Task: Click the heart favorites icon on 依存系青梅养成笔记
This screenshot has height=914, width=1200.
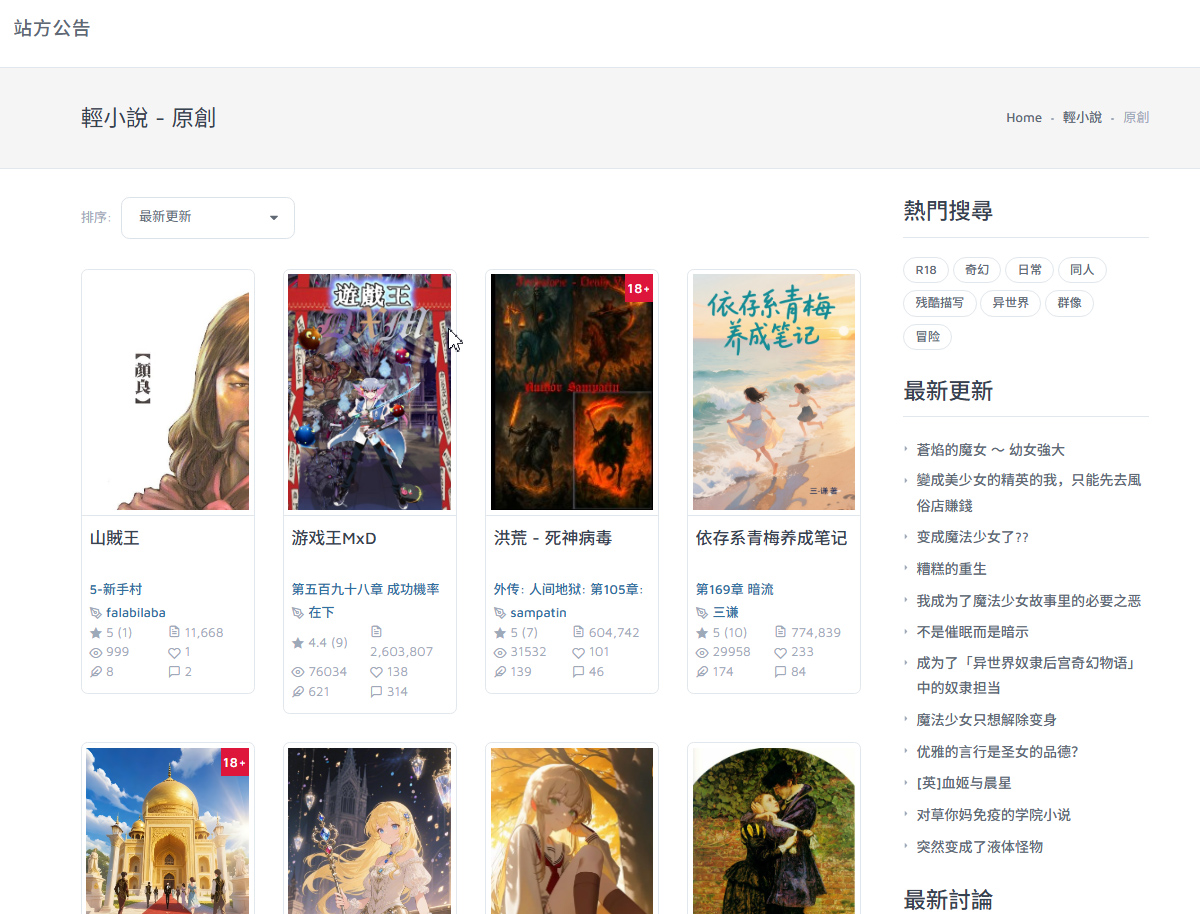Action: [780, 652]
